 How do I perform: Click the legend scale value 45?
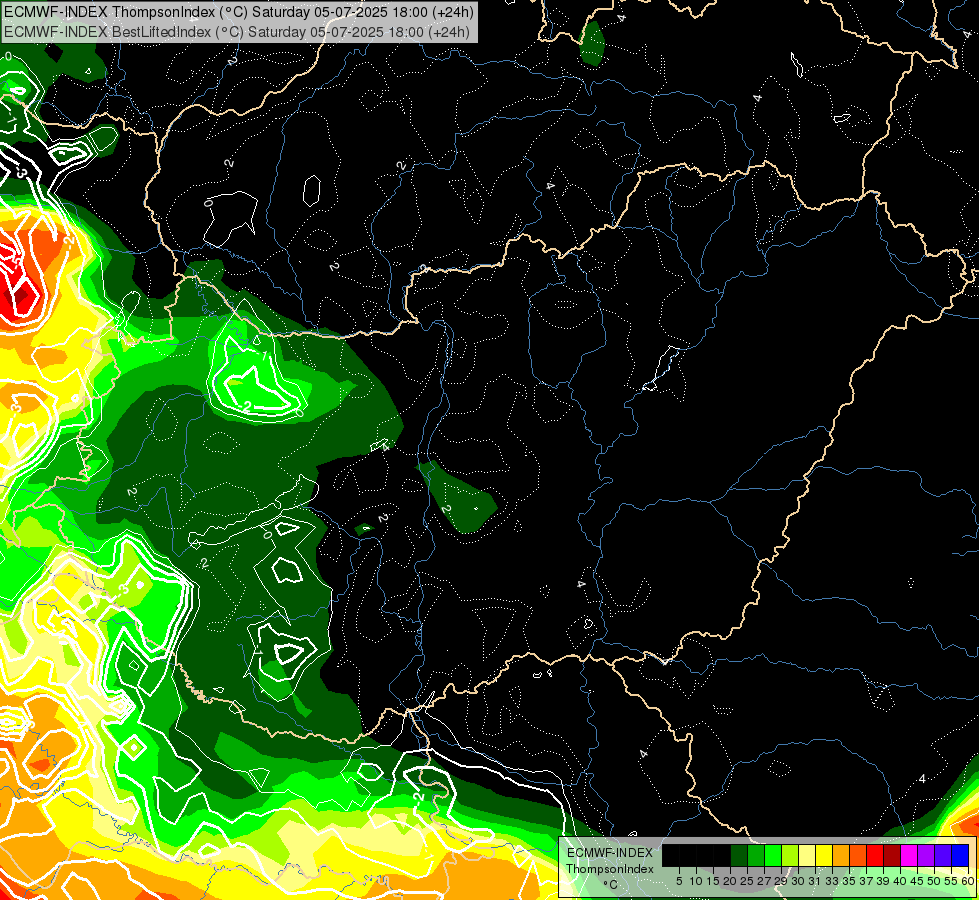918,881
